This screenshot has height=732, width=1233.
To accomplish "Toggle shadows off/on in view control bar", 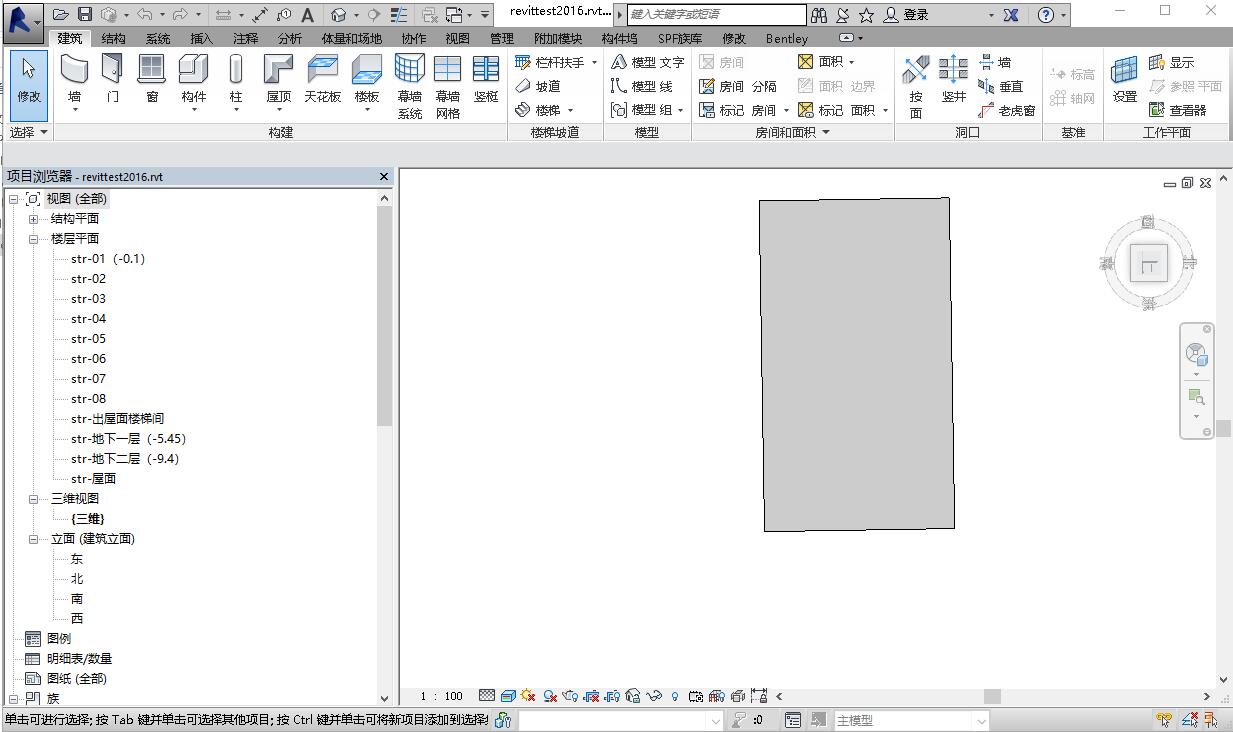I will (x=549, y=696).
